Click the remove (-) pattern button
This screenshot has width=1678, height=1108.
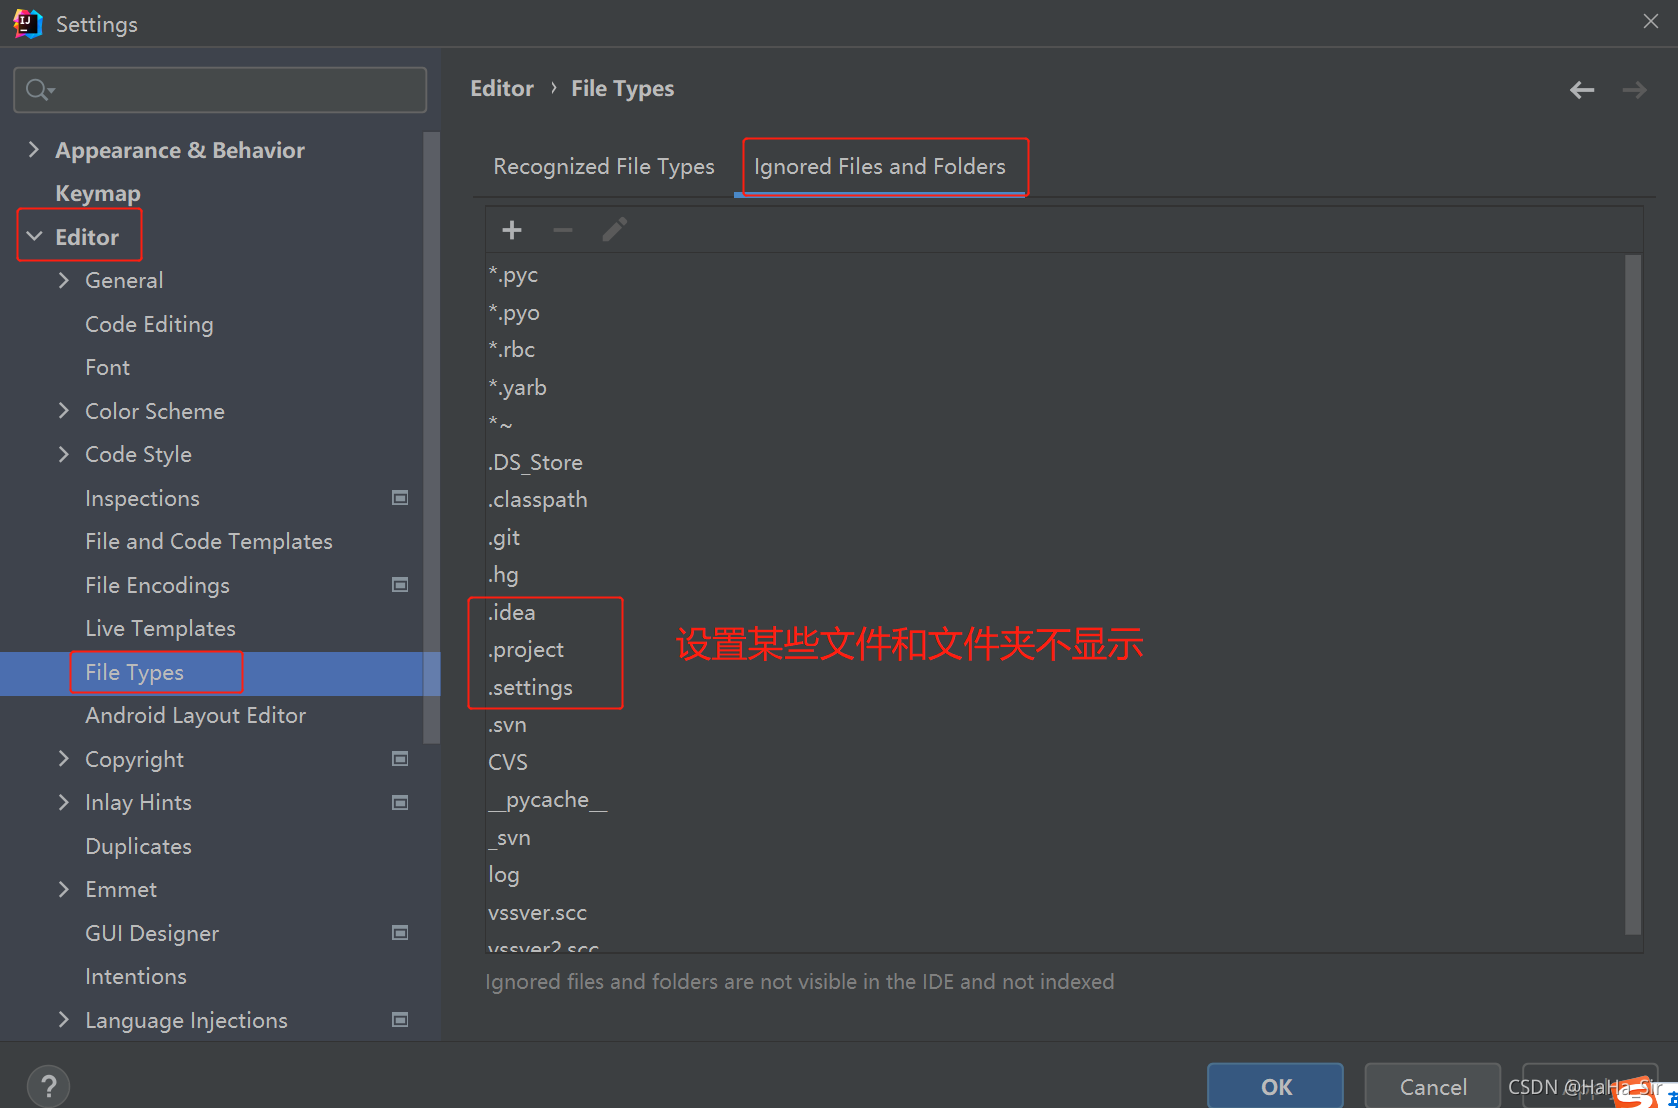[563, 230]
